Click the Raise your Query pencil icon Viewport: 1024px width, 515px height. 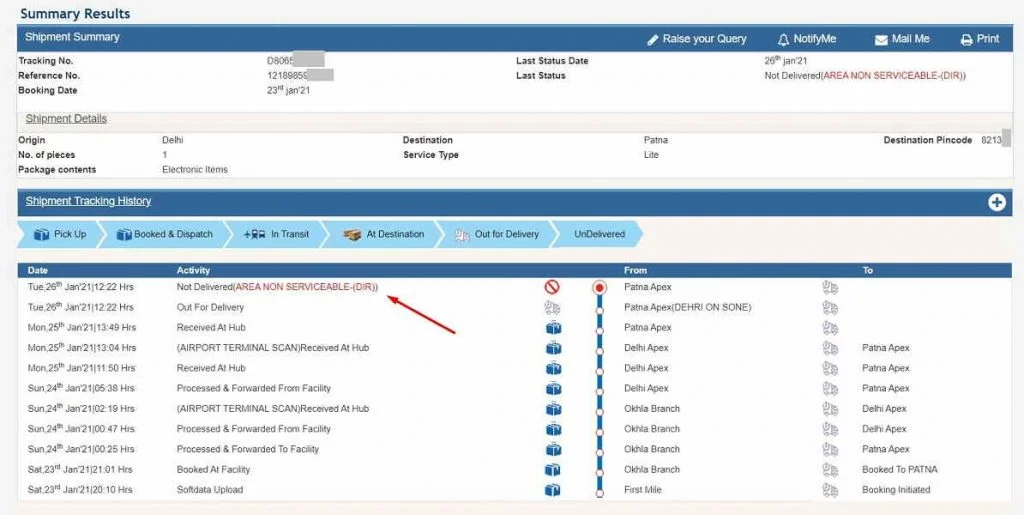[x=652, y=40]
